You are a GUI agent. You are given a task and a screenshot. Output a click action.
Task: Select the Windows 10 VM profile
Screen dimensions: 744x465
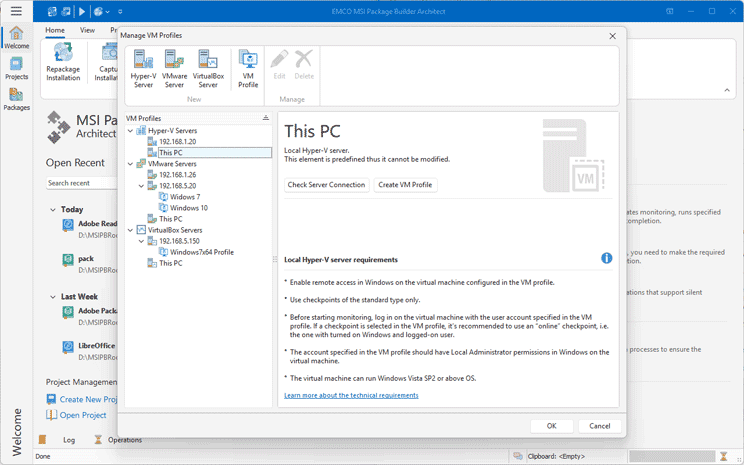click(x=188, y=208)
